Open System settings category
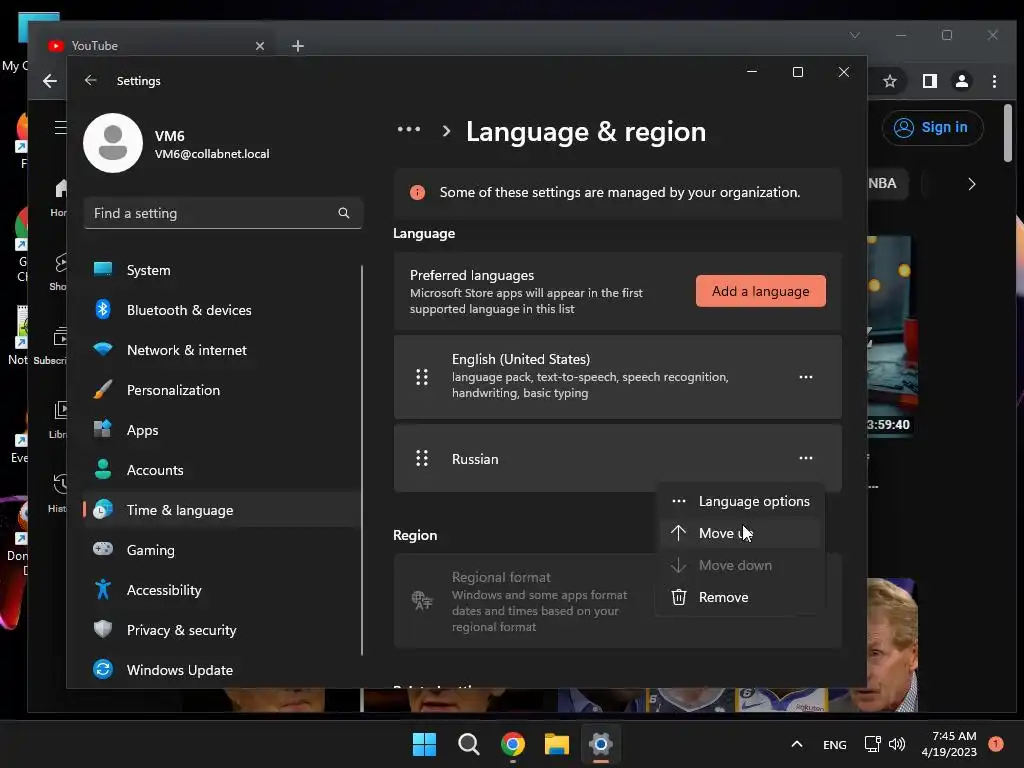 click(221, 270)
